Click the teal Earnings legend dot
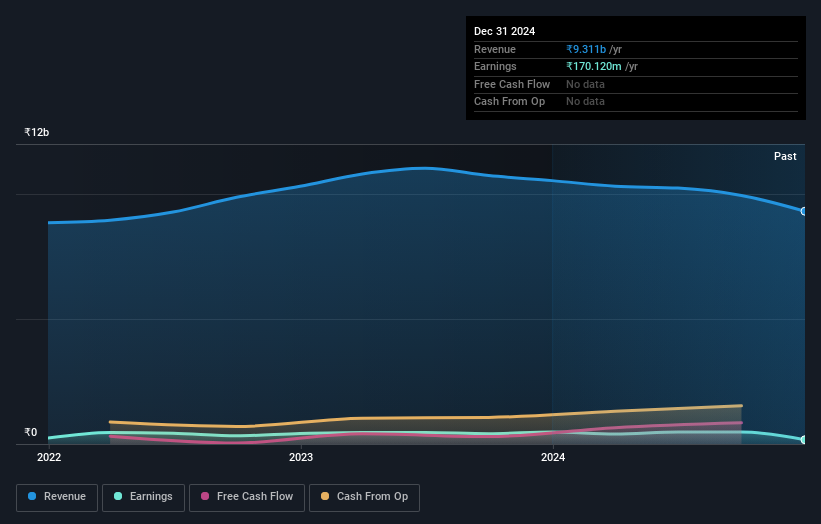 [x=118, y=496]
